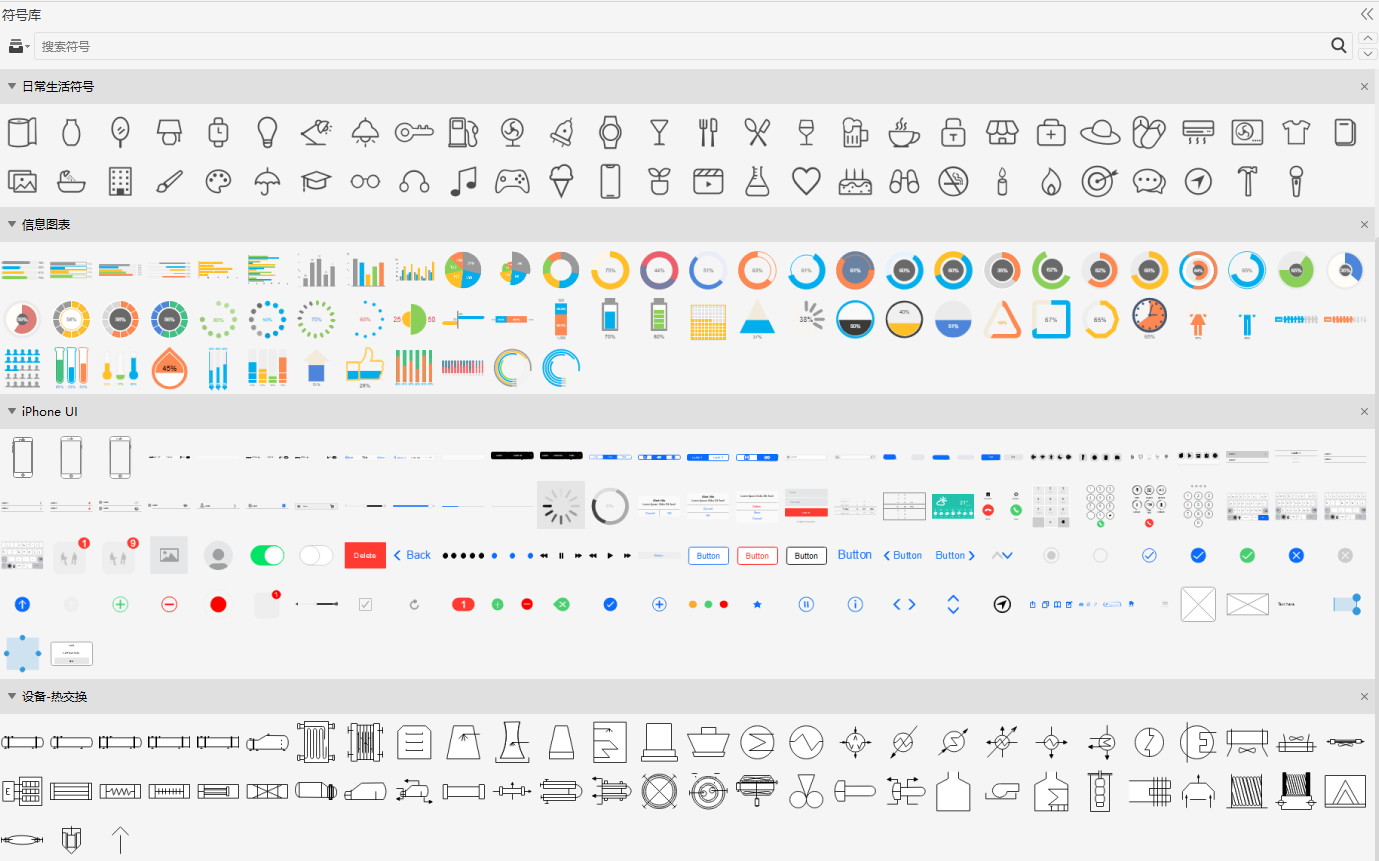Pick the blue outlined checkmark circle
Screen dimensions: 1379x861
click(x=1149, y=555)
